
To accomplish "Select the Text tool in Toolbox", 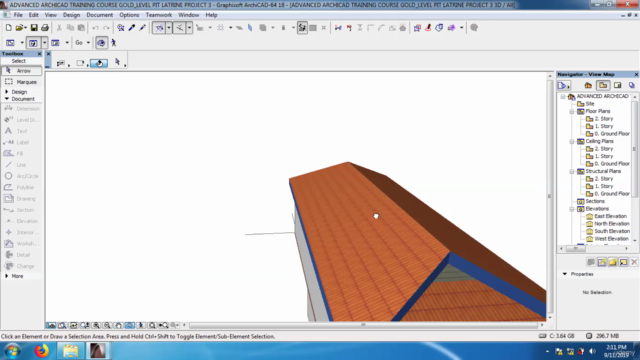I will [x=22, y=131].
